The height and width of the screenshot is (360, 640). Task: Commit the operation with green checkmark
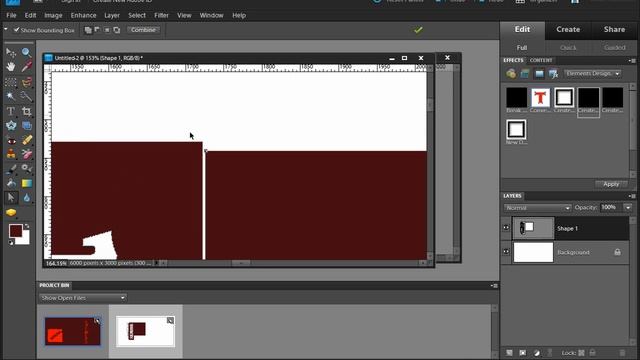tap(418, 30)
